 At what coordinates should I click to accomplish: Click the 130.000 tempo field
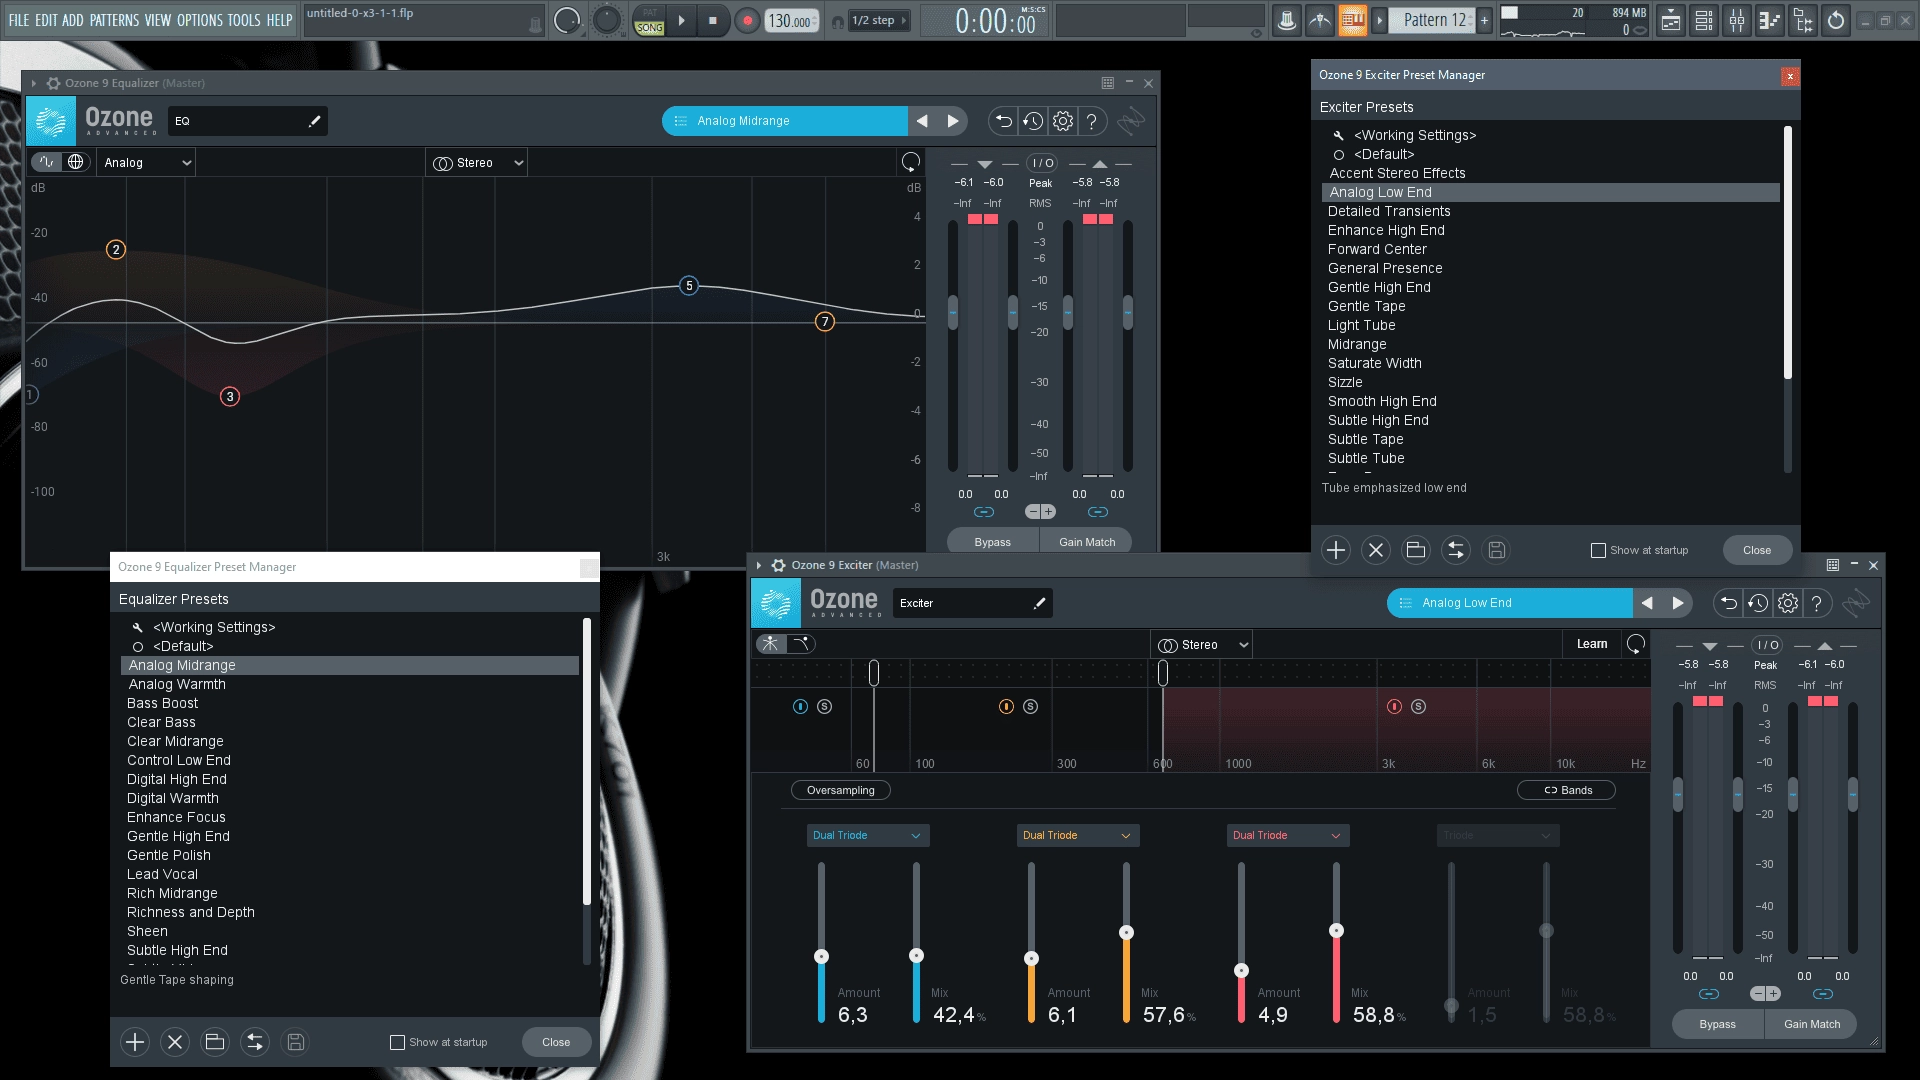click(x=791, y=21)
